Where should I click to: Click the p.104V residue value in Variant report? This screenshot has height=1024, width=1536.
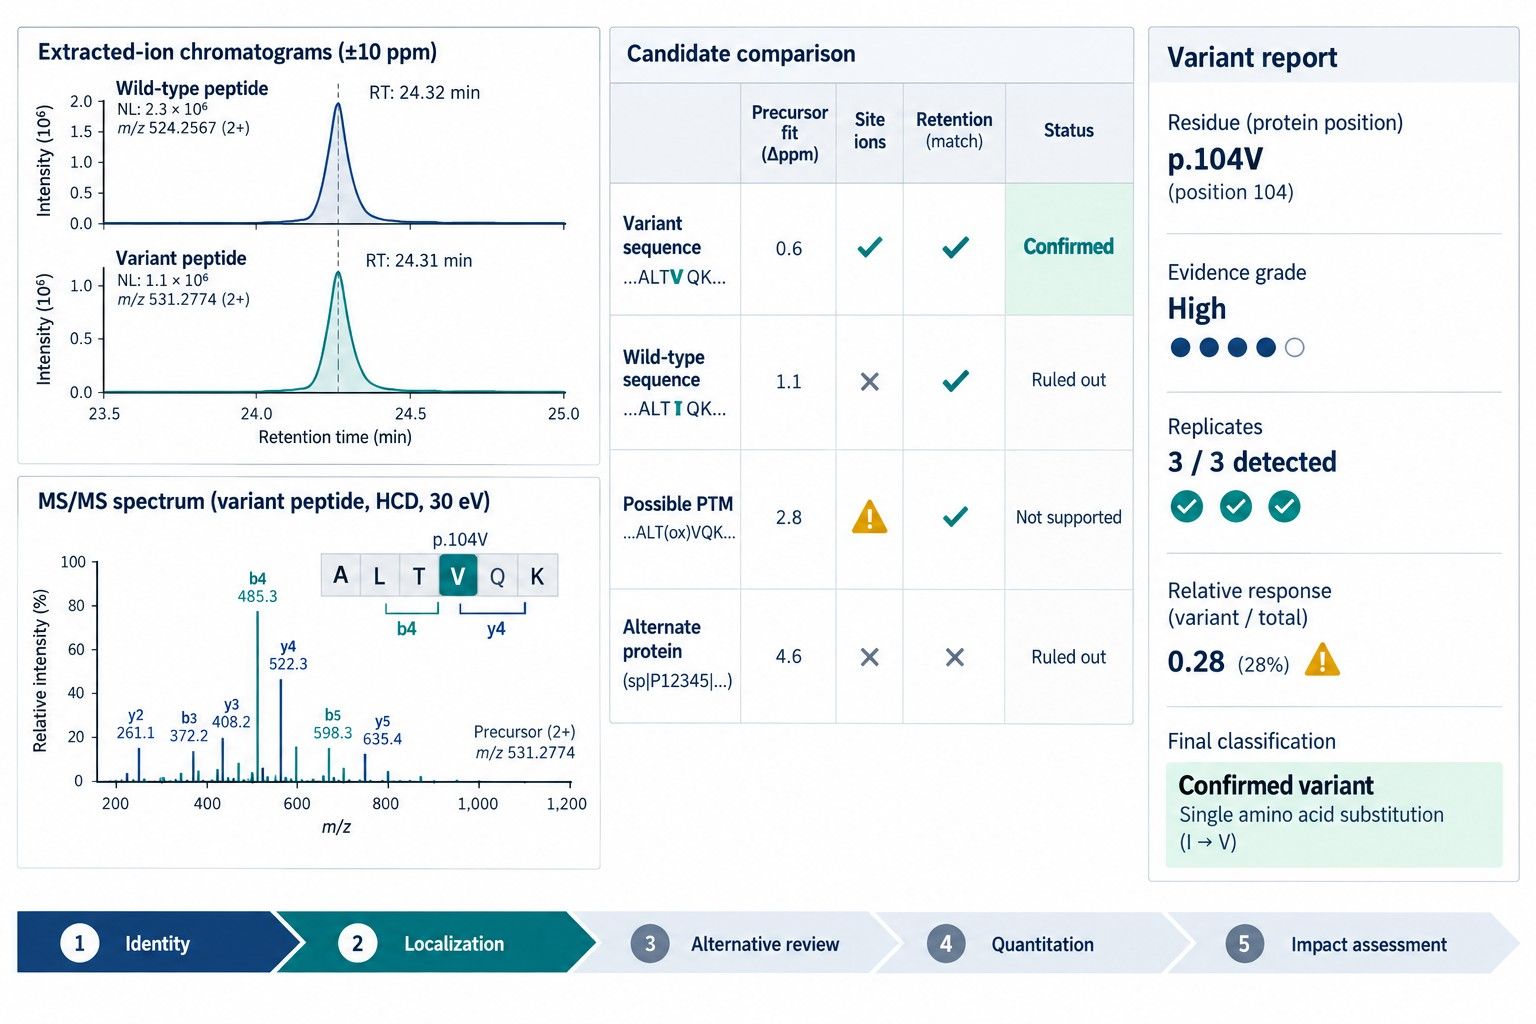[1215, 159]
